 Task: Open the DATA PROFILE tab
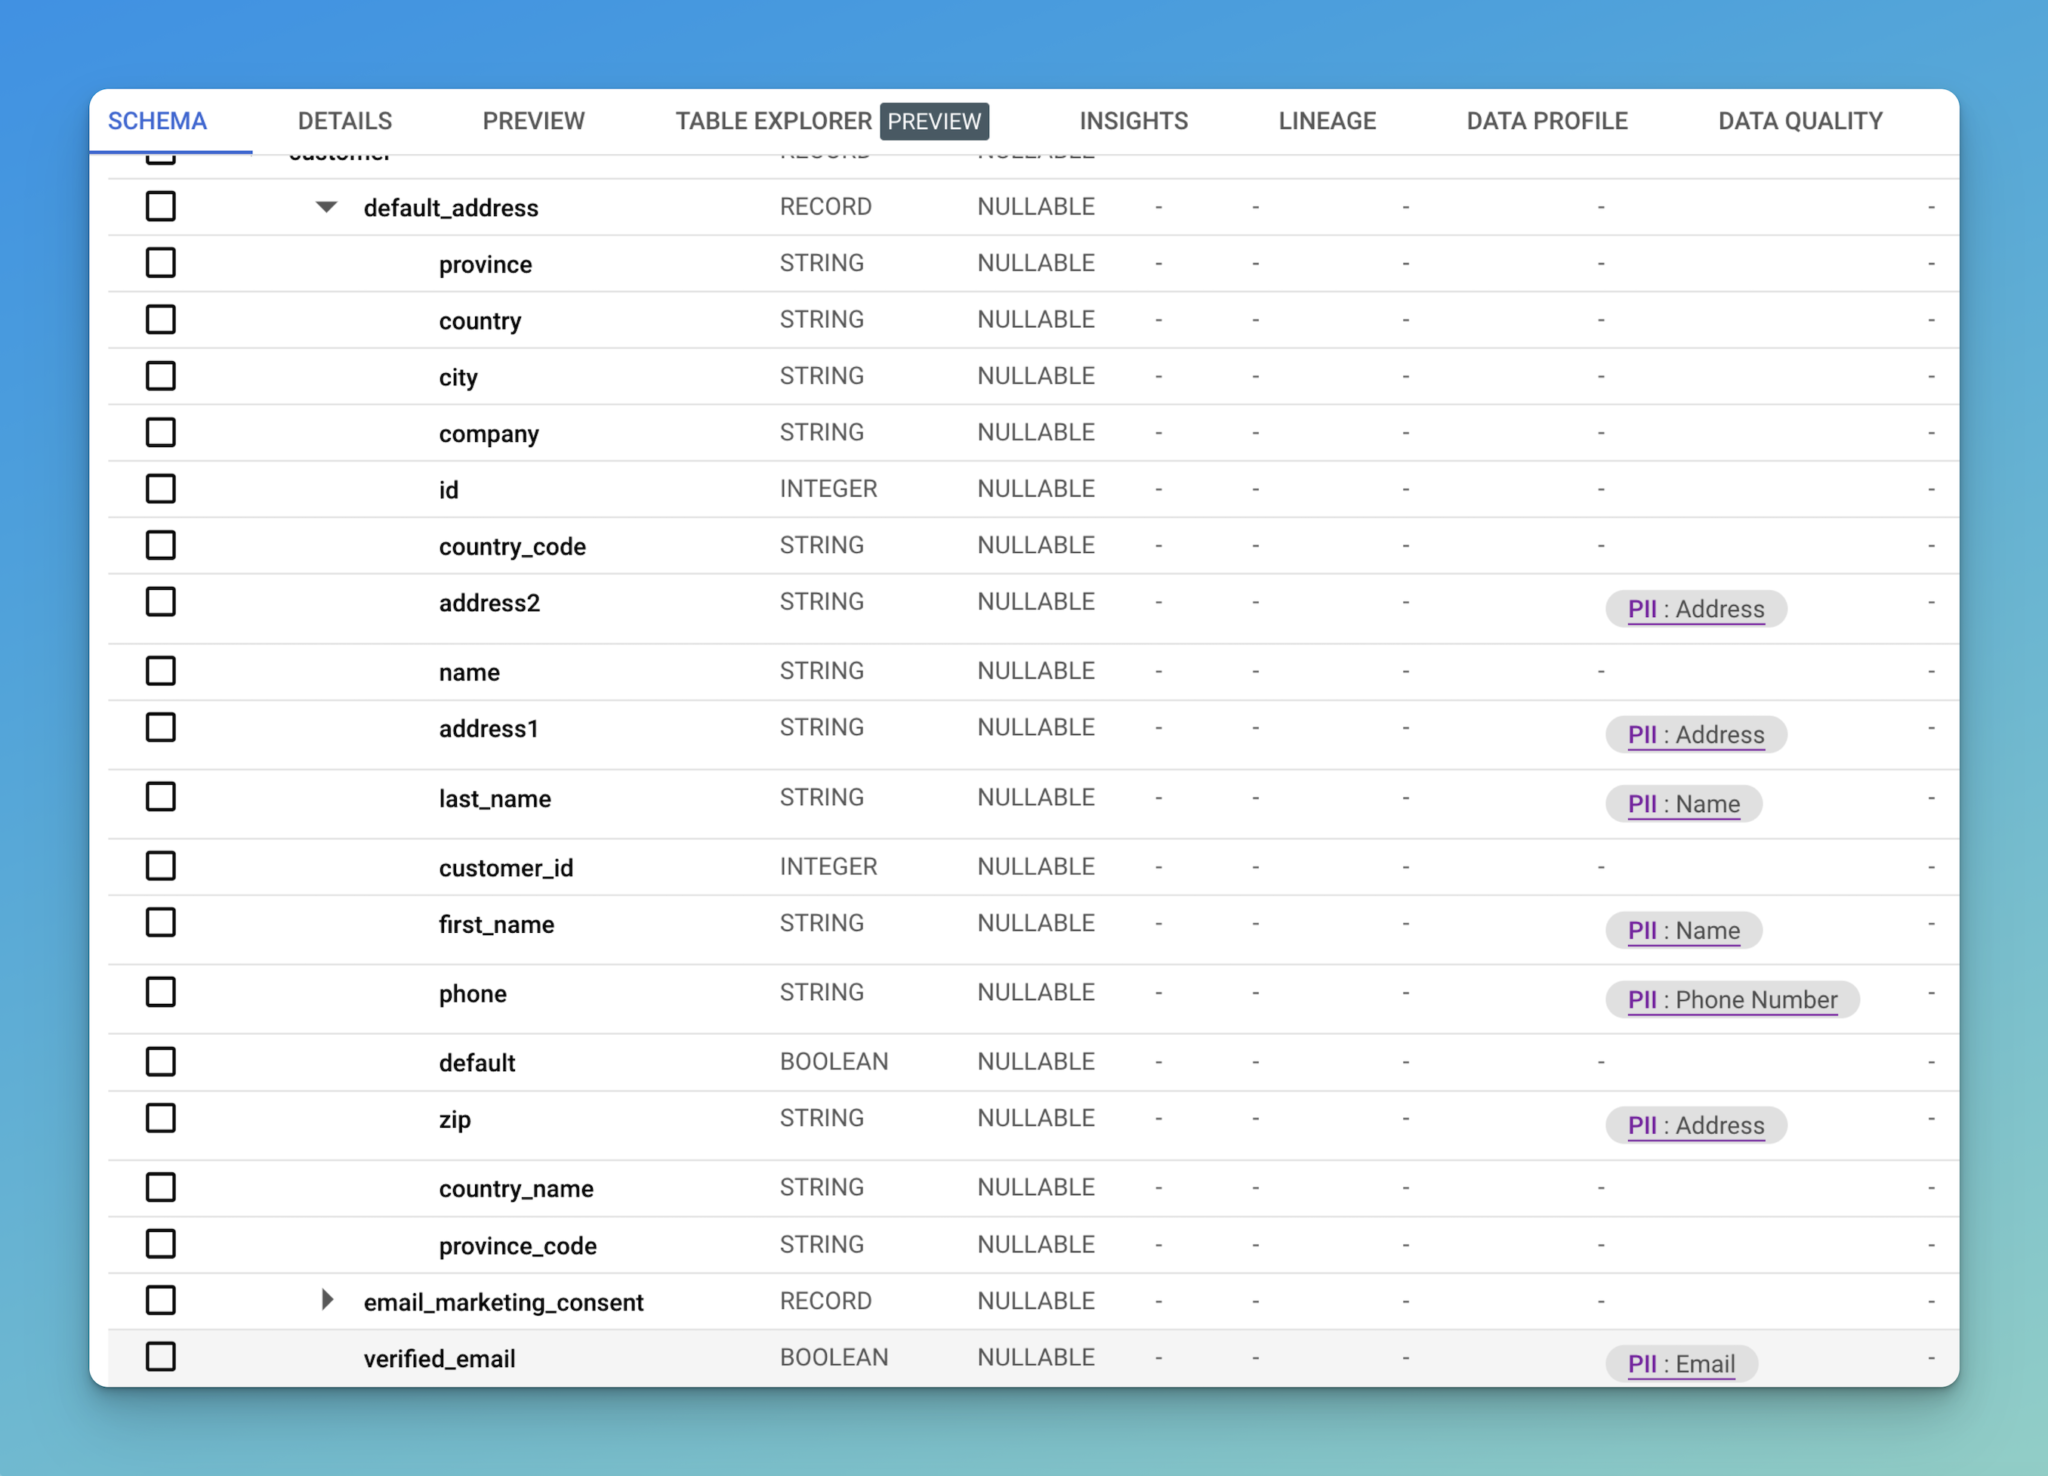point(1545,120)
